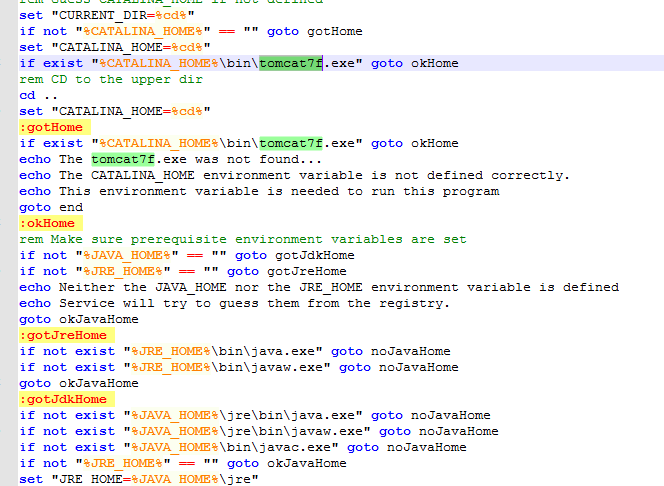Click 'registry.' in the echo Service line
Viewport: 664px width, 486px height.
[414, 304]
